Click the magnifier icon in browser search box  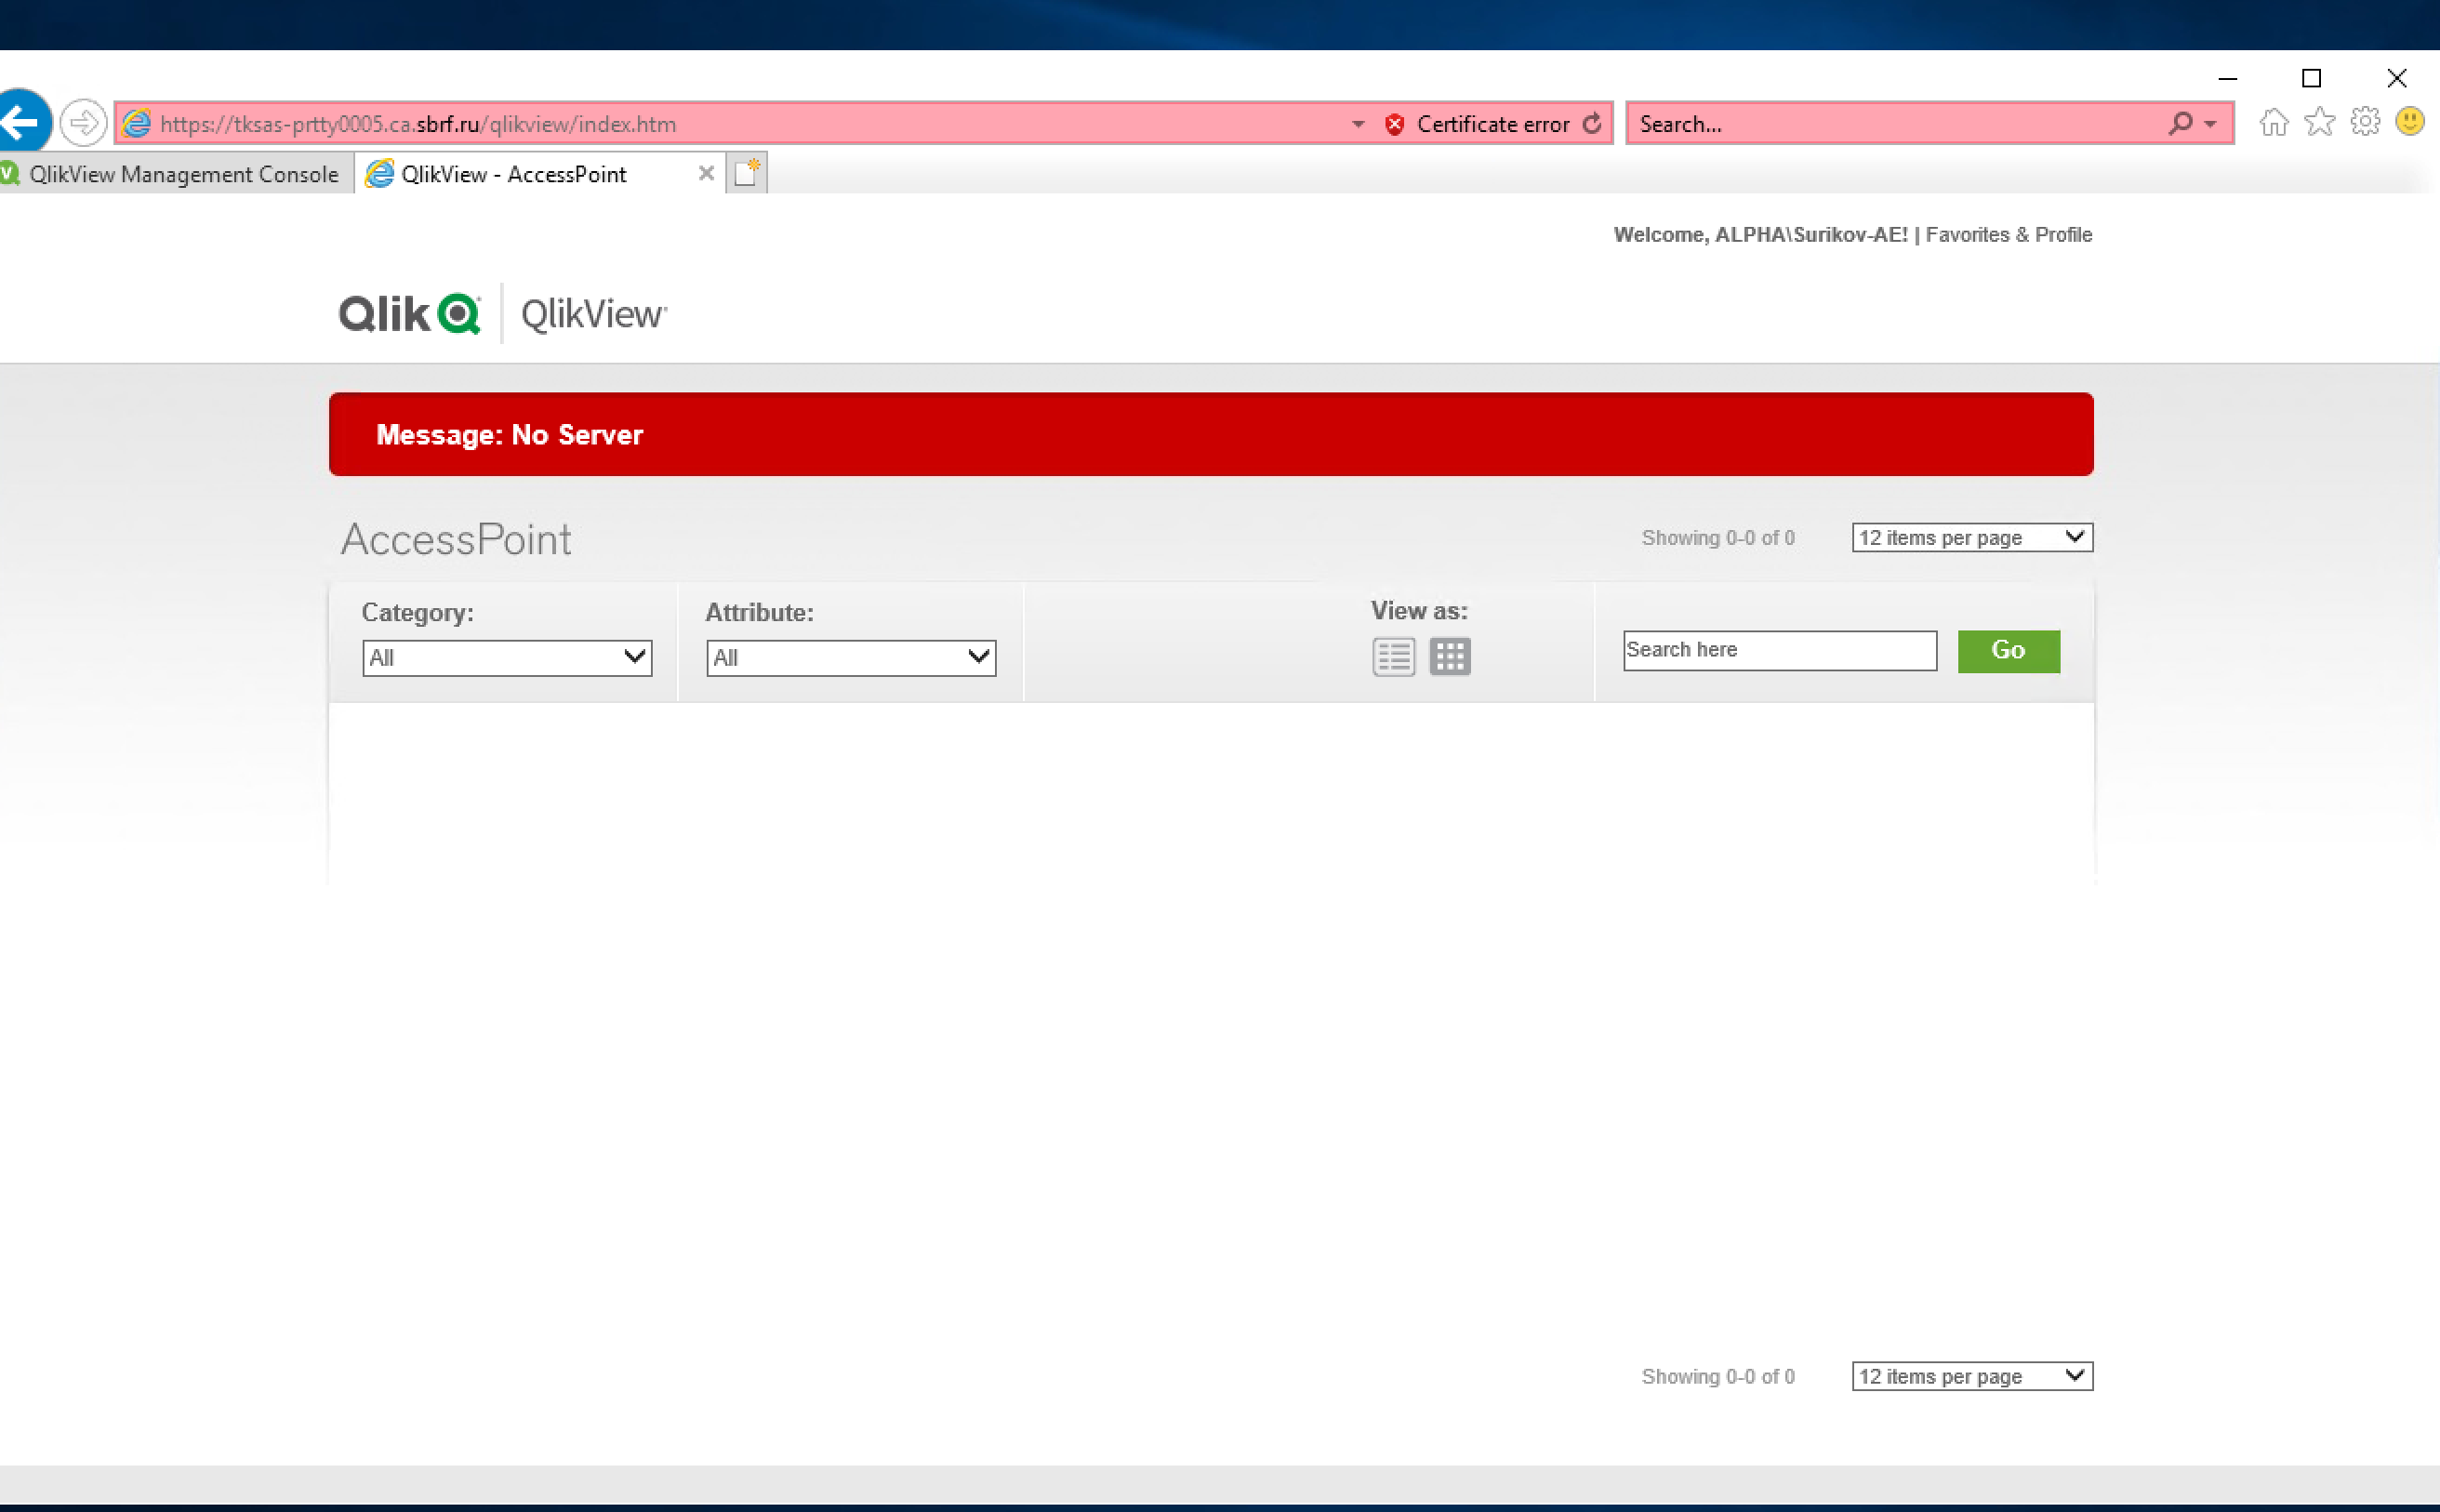click(2180, 123)
